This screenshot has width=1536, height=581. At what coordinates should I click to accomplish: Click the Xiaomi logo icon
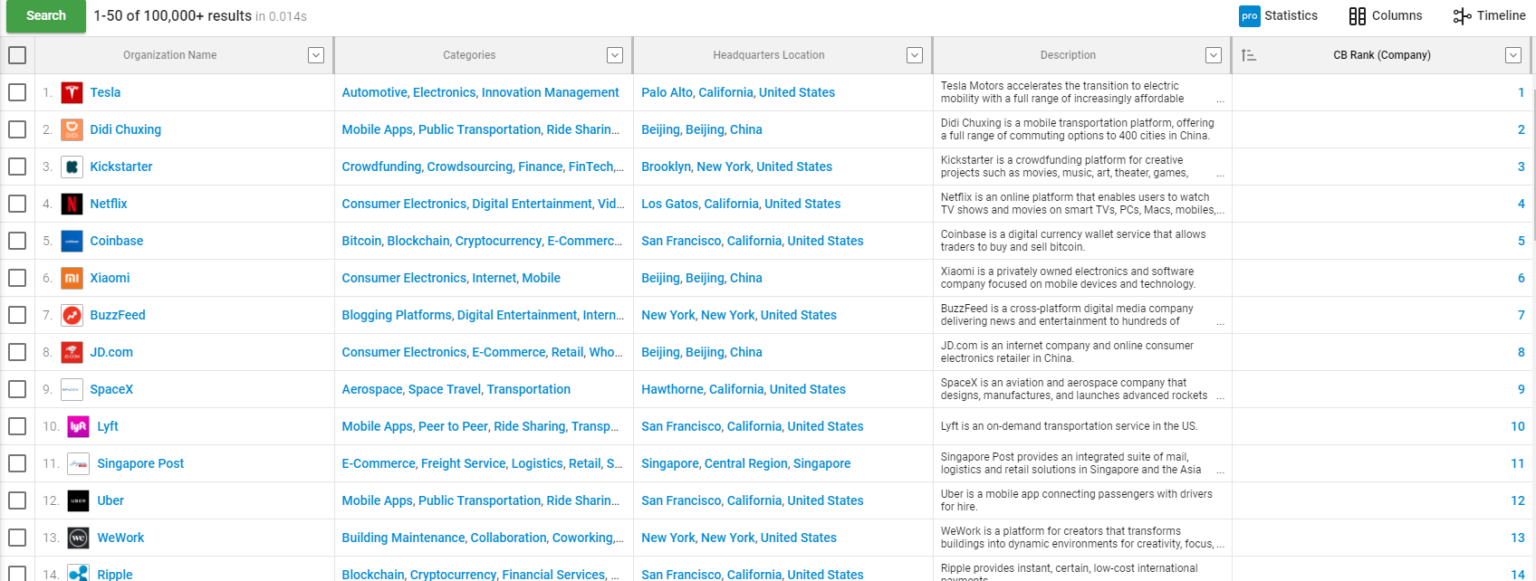(x=71, y=278)
